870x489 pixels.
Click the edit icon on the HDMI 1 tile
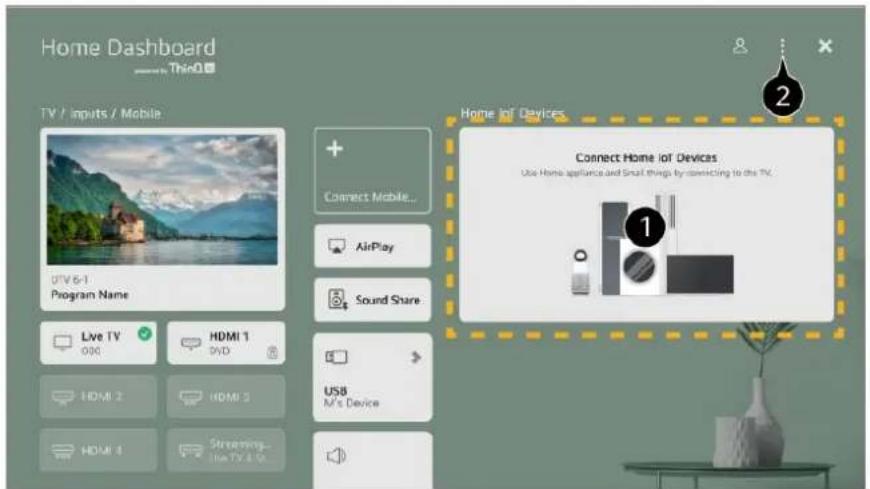(272, 352)
